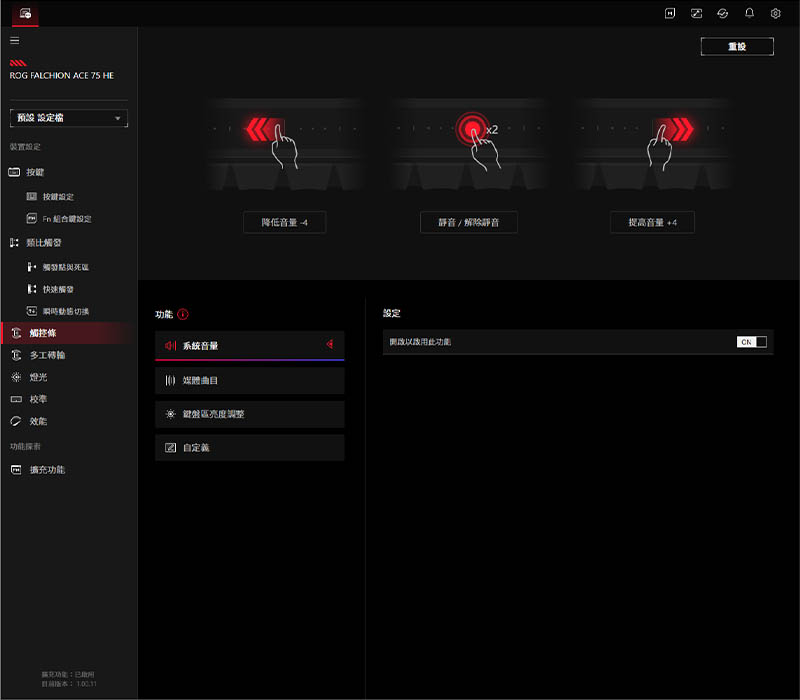Choose the 自定義 function option
Image resolution: width=800 pixels, height=700 pixels.
[249, 448]
